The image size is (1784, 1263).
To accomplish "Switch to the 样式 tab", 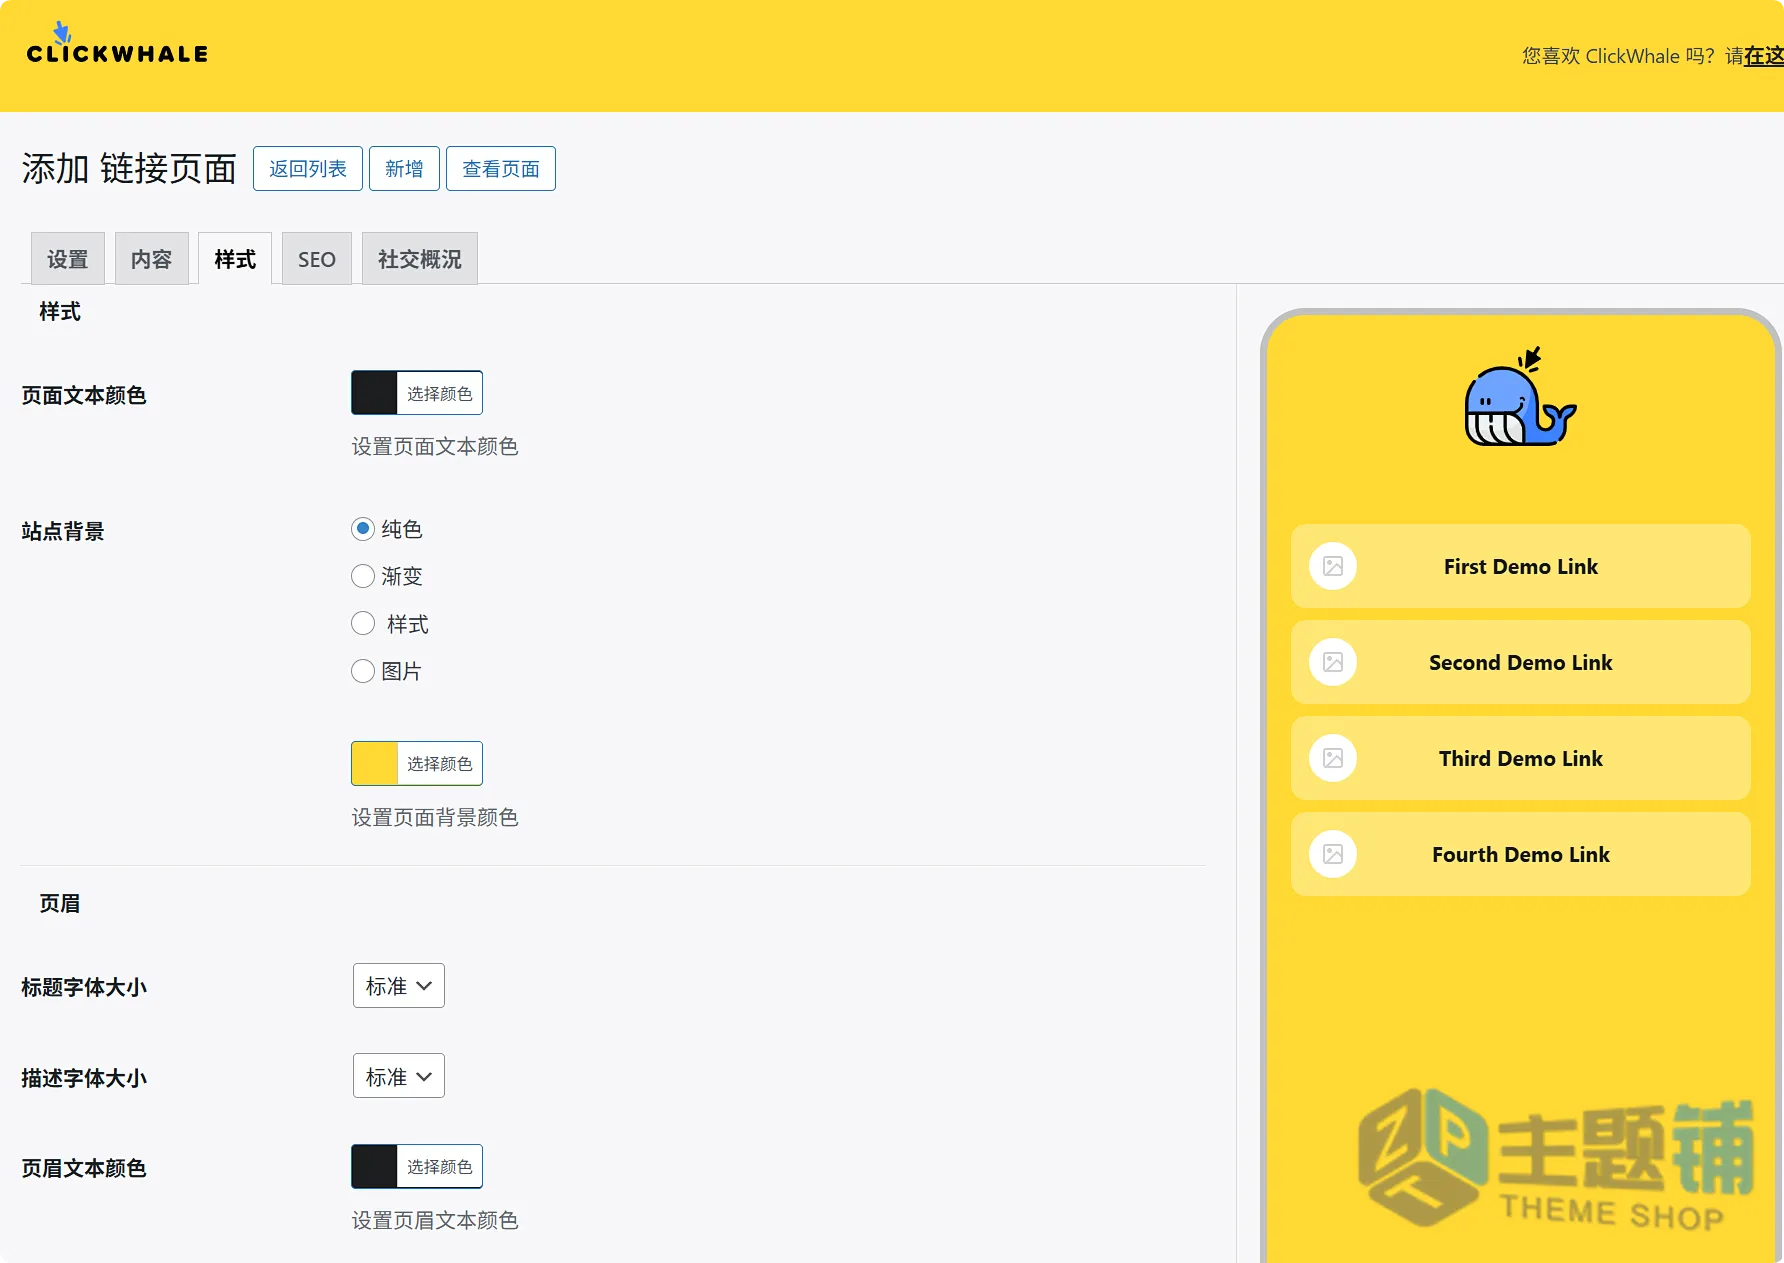I will 235,259.
